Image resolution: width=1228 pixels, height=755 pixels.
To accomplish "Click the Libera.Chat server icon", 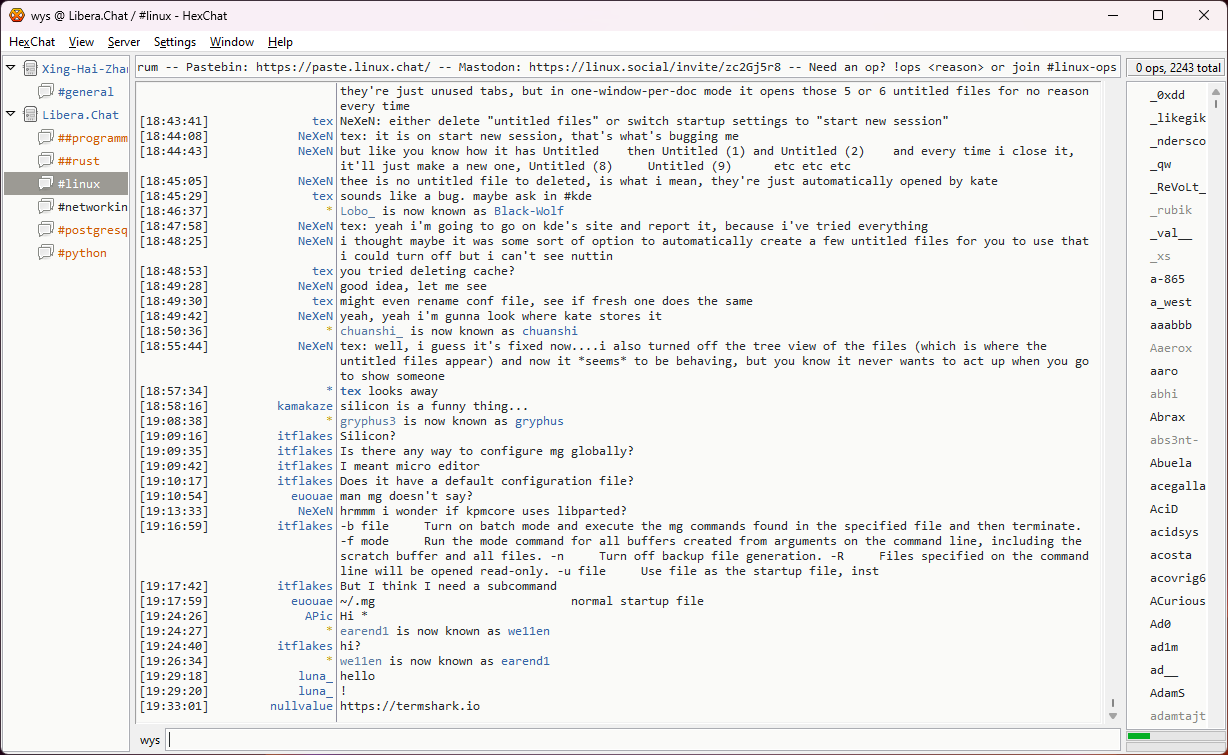I will pos(30,115).
